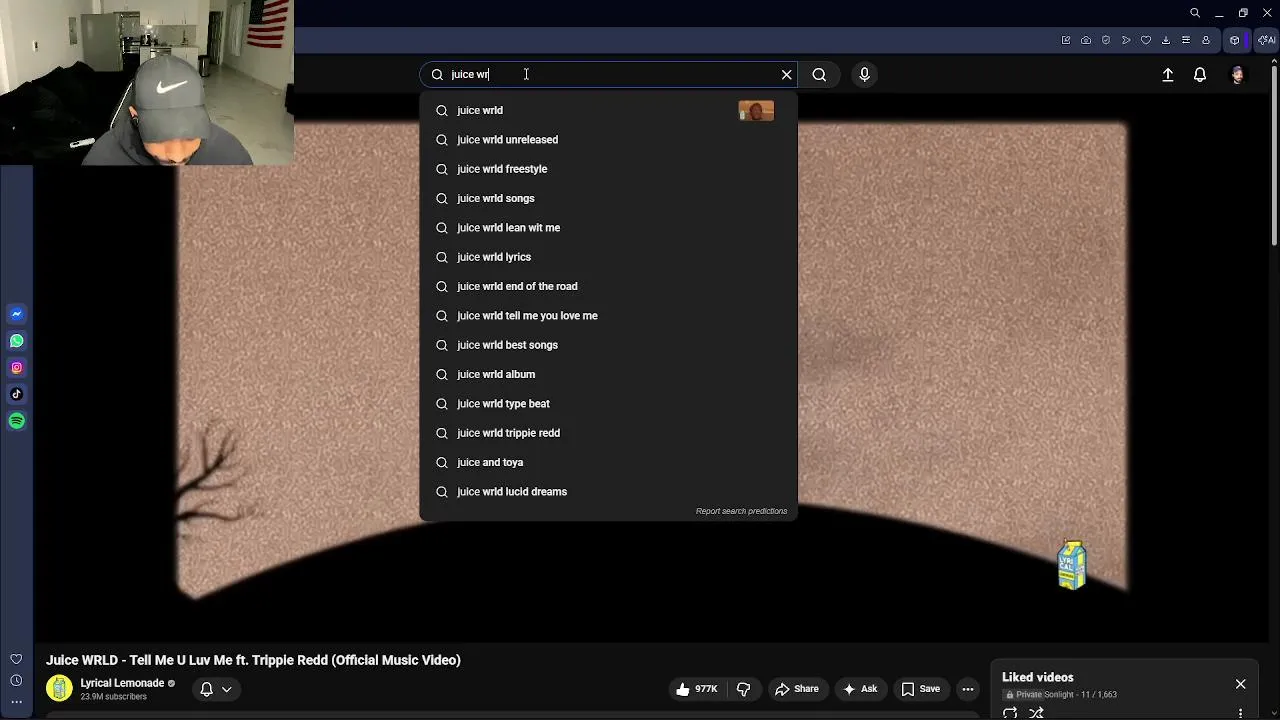Viewport: 1280px width, 720px height.
Task: Select suggestion 'juice wrld lyrics'
Action: (x=608, y=257)
